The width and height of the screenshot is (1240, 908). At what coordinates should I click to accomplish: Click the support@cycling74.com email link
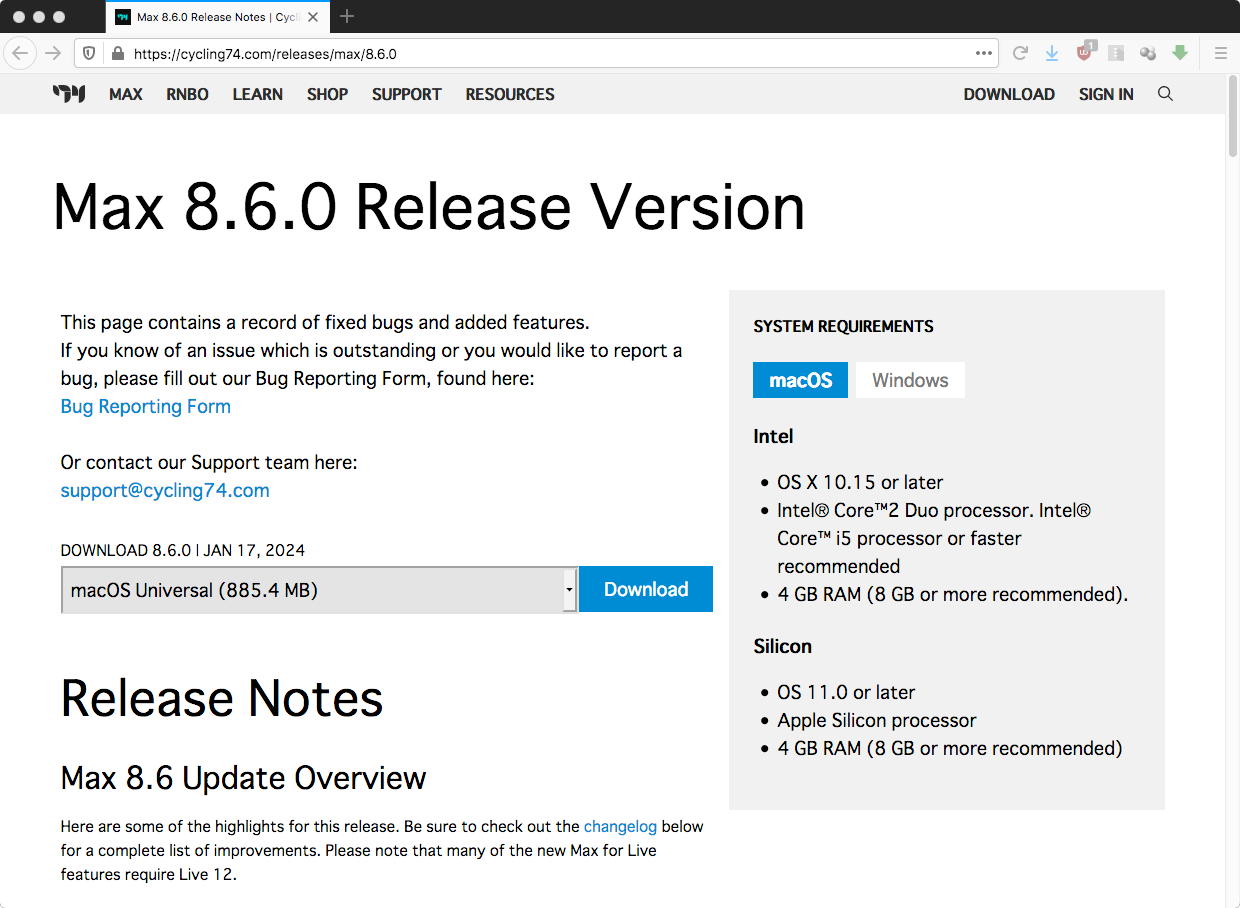click(165, 490)
